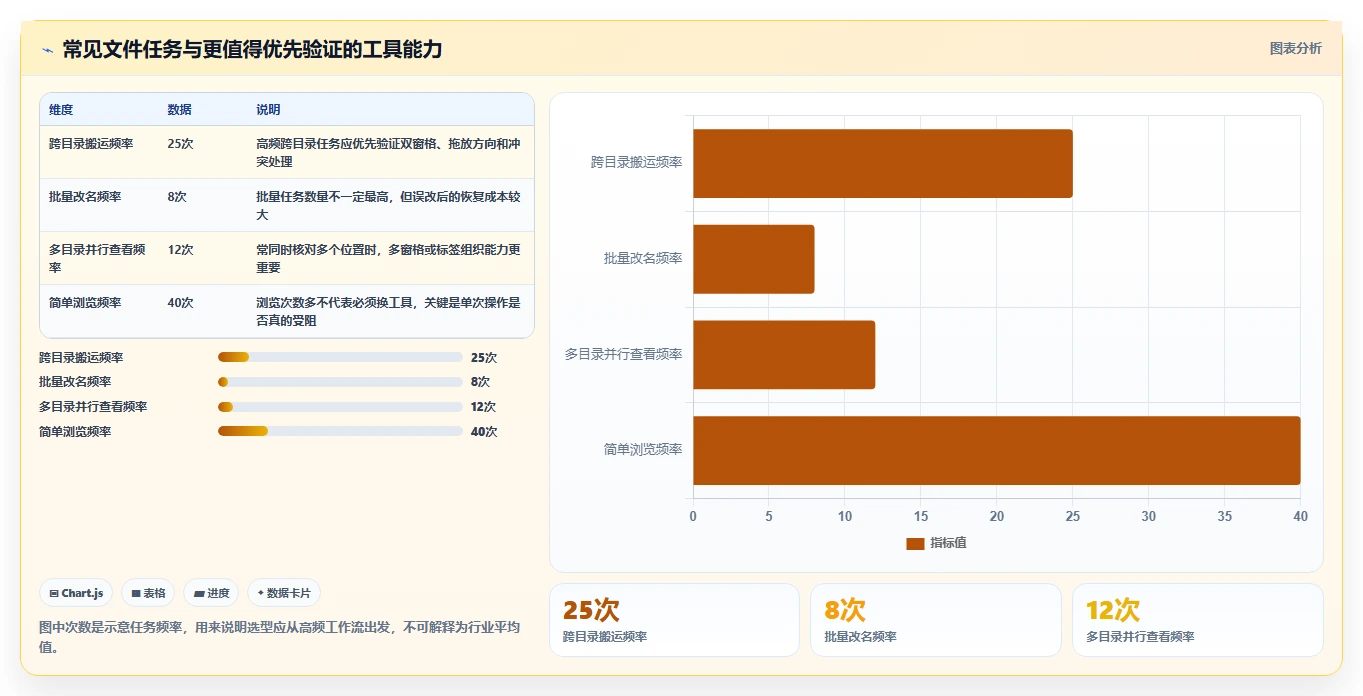Click the 8次 data card
The width and height of the screenshot is (1363, 696).
[x=936, y=620]
